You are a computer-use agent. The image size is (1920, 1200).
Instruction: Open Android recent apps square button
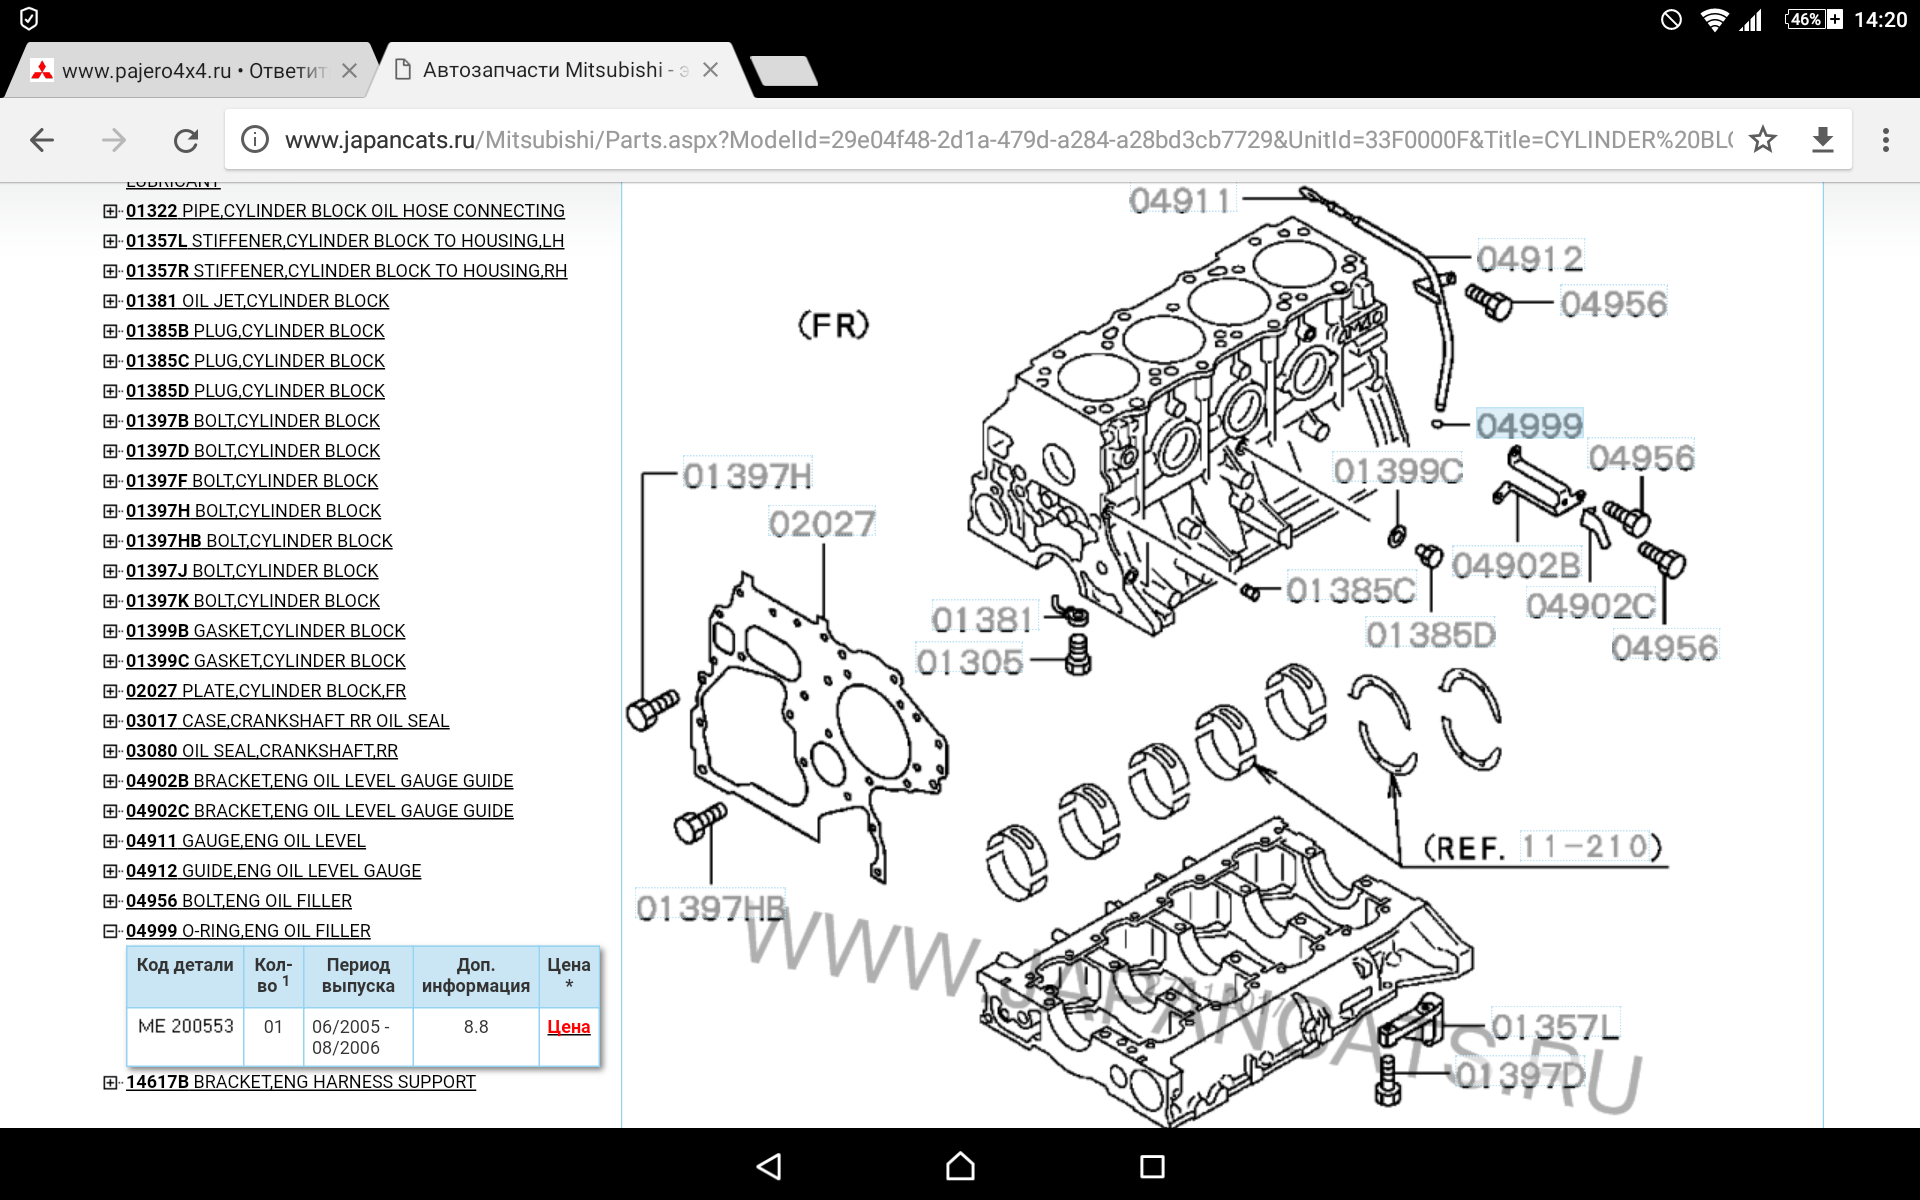1152,1166
